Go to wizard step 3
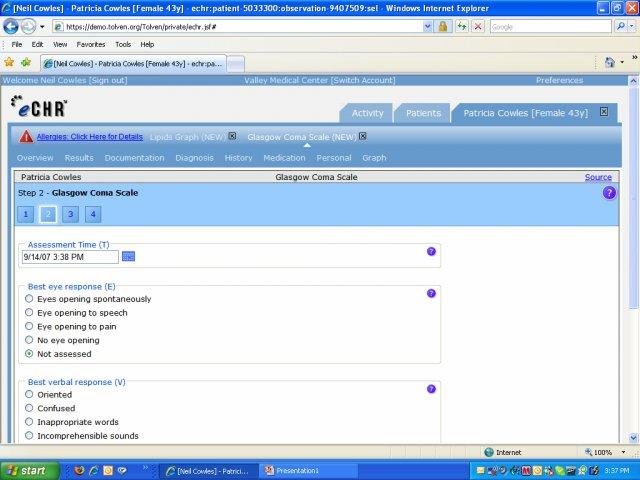Screen dimensions: 640x480 tap(70, 214)
